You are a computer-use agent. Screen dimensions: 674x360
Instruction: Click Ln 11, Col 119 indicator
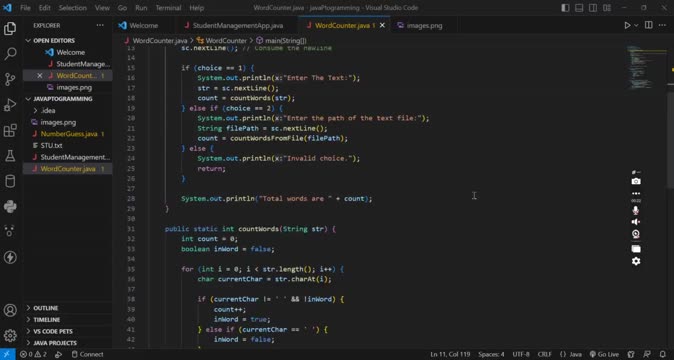click(450, 354)
